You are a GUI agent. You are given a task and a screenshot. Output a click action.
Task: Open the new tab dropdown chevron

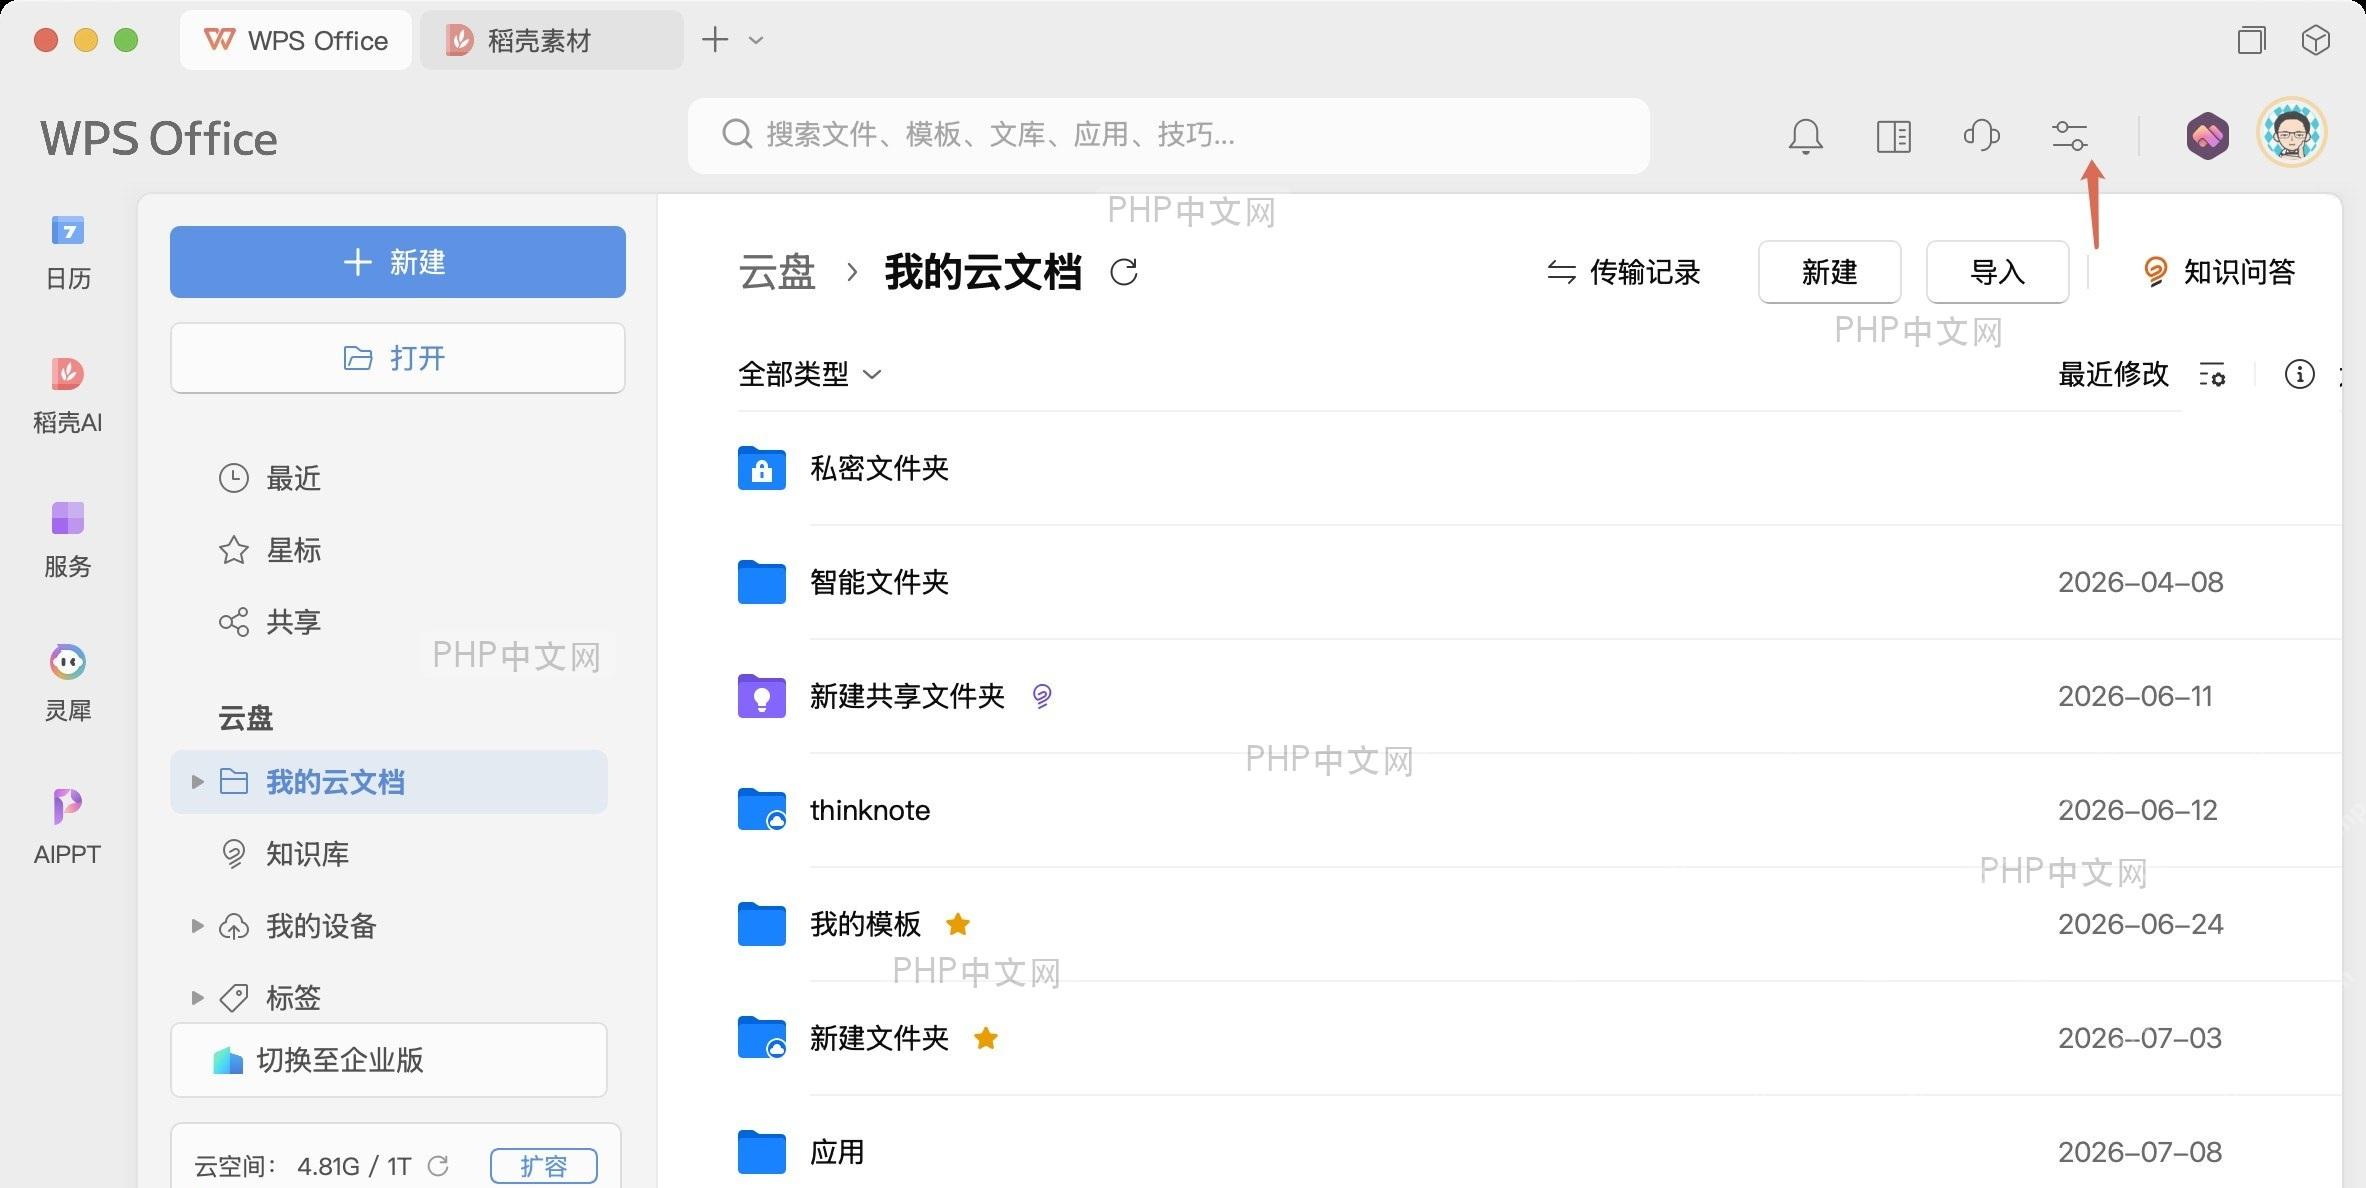[756, 41]
